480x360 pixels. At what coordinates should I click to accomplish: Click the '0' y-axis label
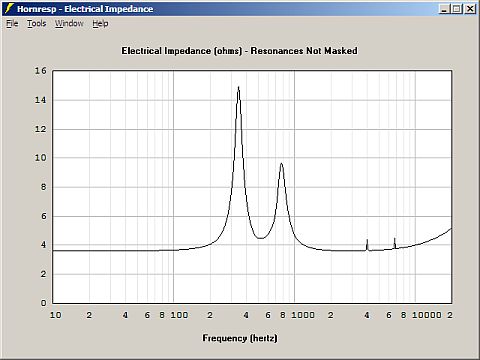pos(43,303)
